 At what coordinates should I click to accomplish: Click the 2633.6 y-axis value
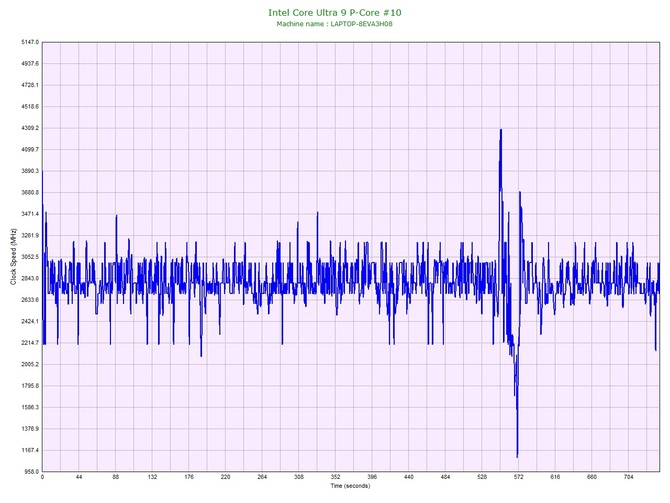[30, 300]
